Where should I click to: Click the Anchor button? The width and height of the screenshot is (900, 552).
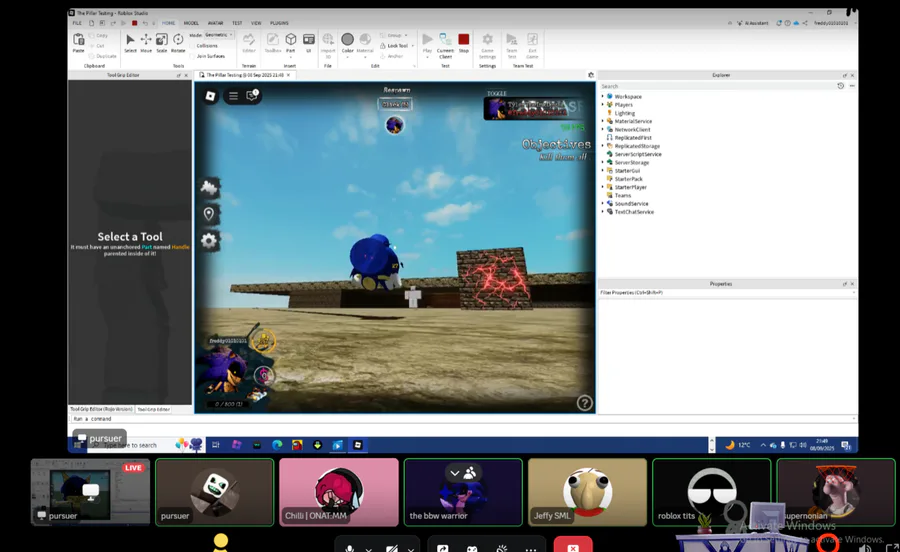[x=391, y=56]
